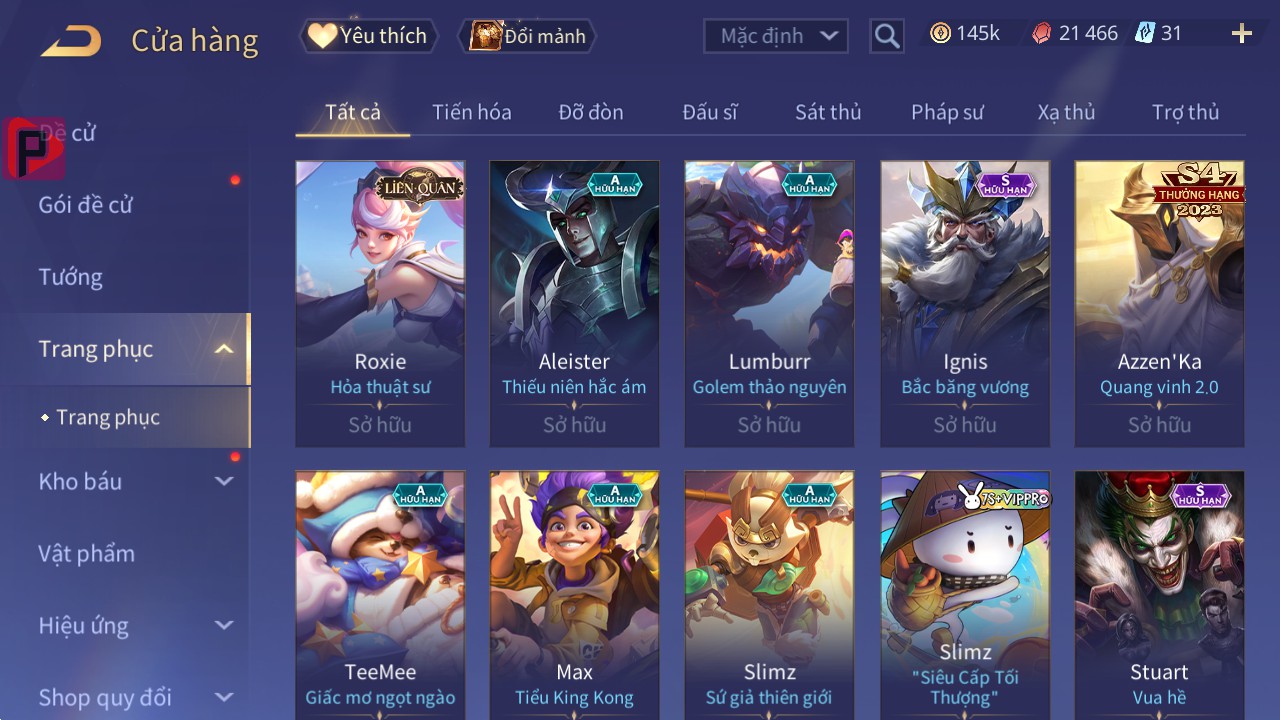1280x720 pixels.
Task: Switch to the Sát thủ tab
Action: point(828,112)
